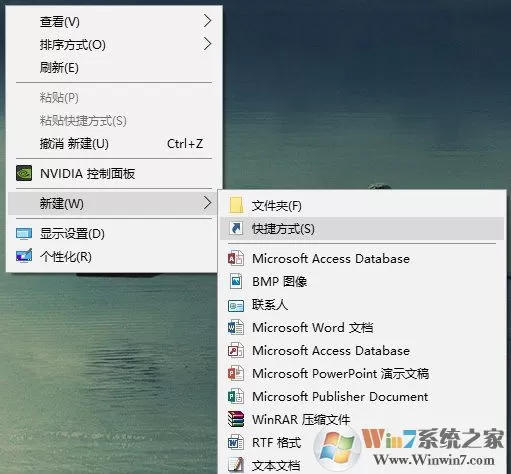Click the Publisher document icon
Screen dimensions: 511x474
[x=236, y=396]
